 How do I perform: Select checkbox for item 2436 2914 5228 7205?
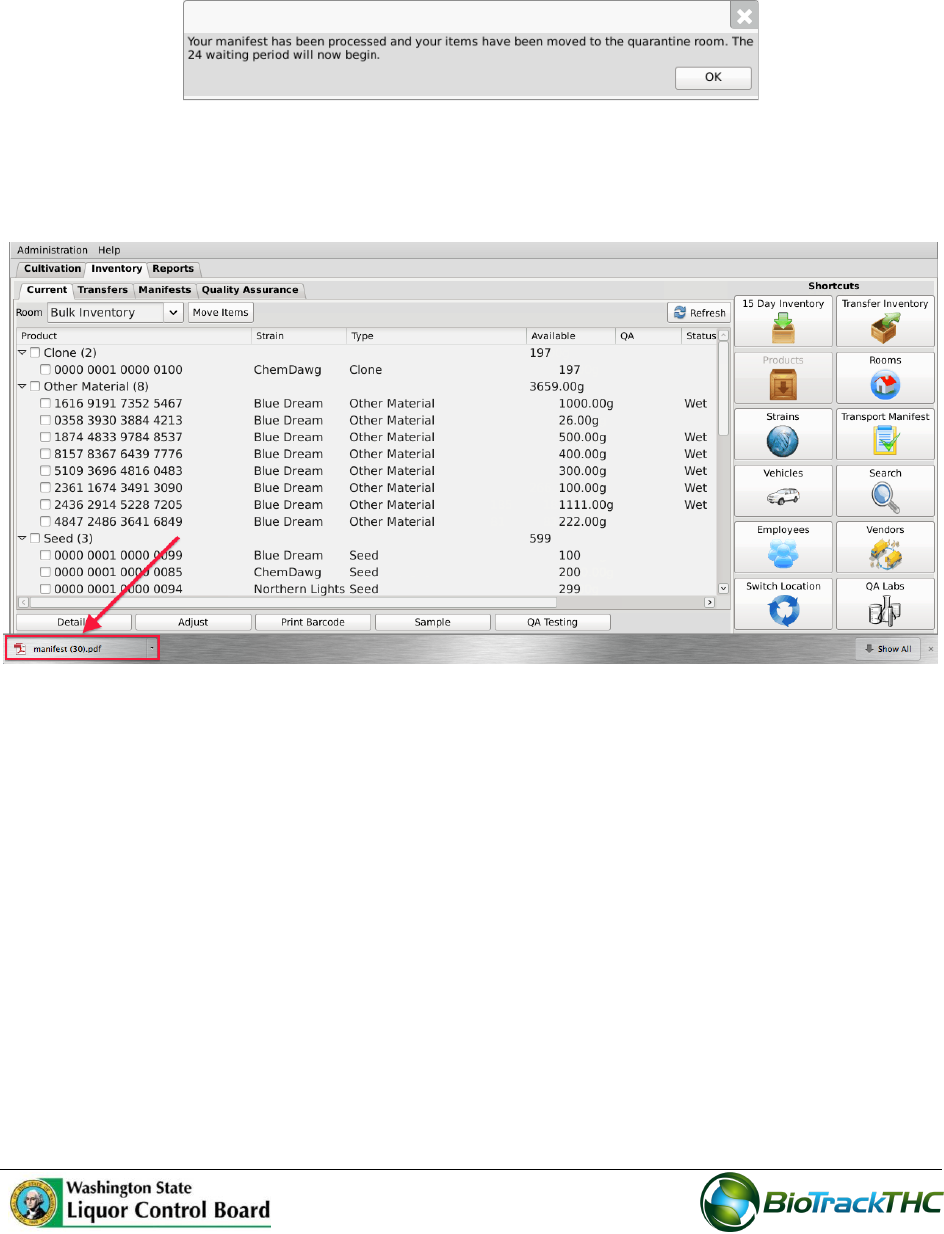(46, 505)
